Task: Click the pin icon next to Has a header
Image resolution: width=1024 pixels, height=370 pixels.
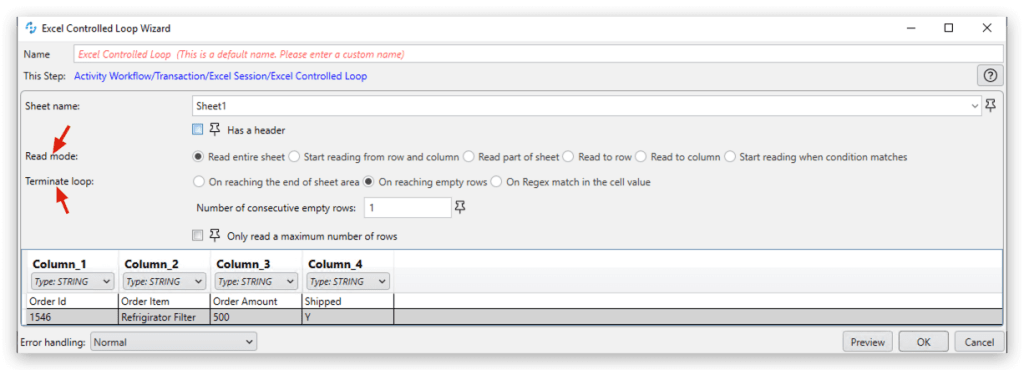Action: tap(215, 130)
